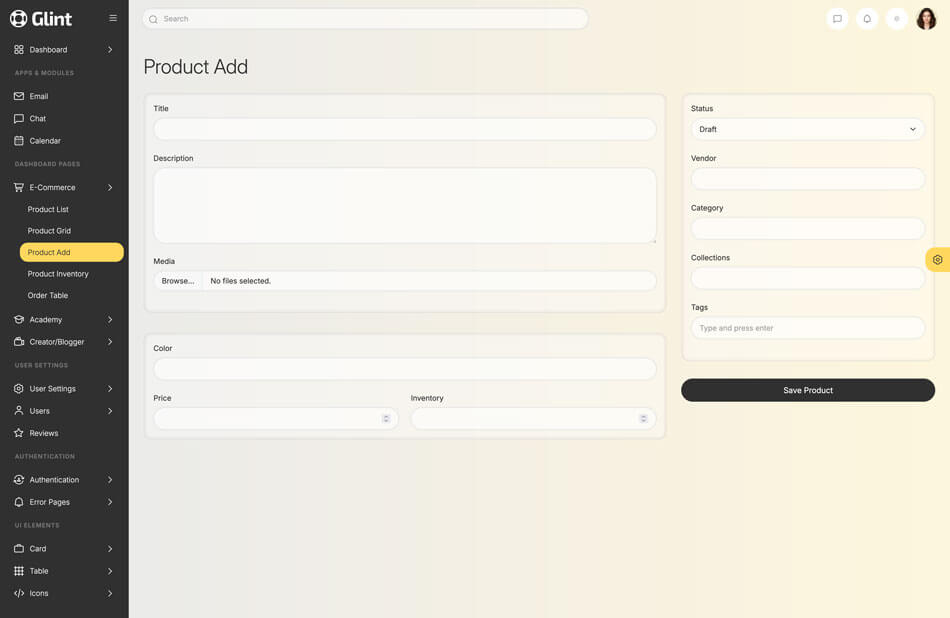
Task: Open the settings gear tab on right edge
Action: [x=937, y=260]
